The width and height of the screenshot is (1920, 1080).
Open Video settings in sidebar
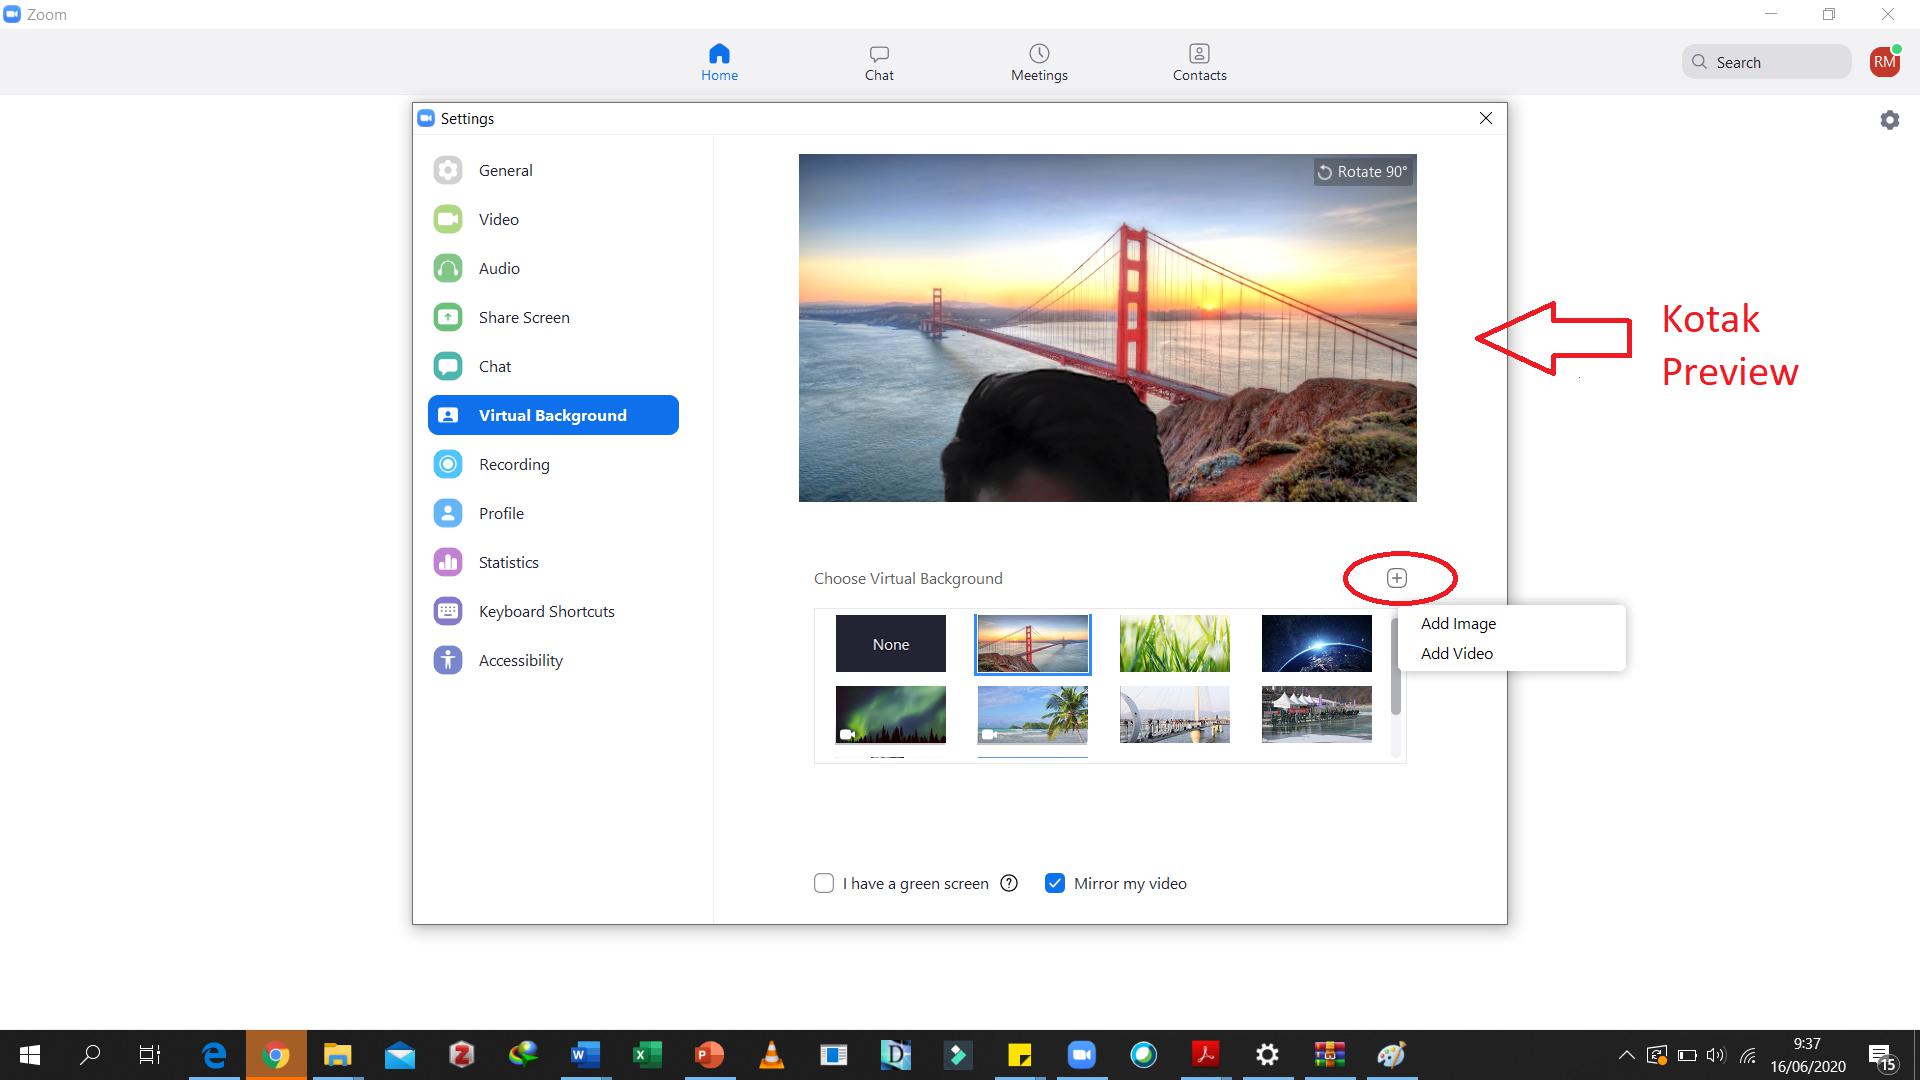498,219
